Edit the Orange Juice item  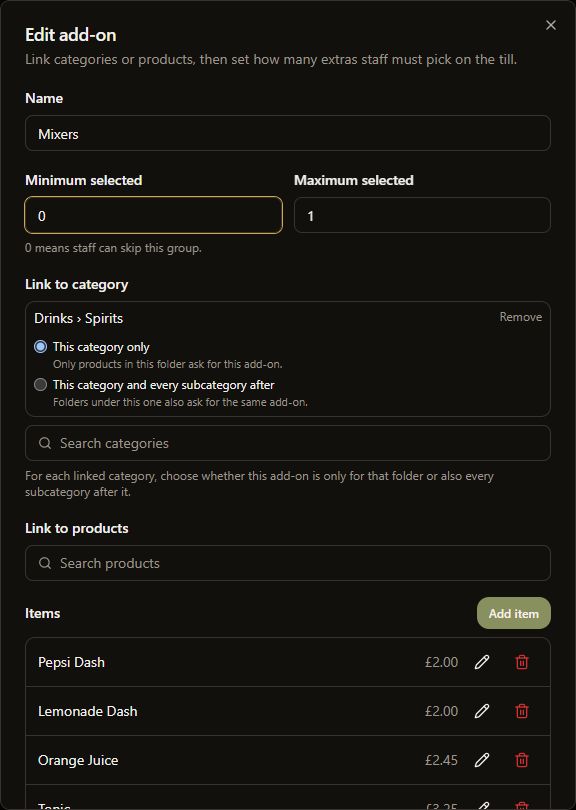coord(481,760)
